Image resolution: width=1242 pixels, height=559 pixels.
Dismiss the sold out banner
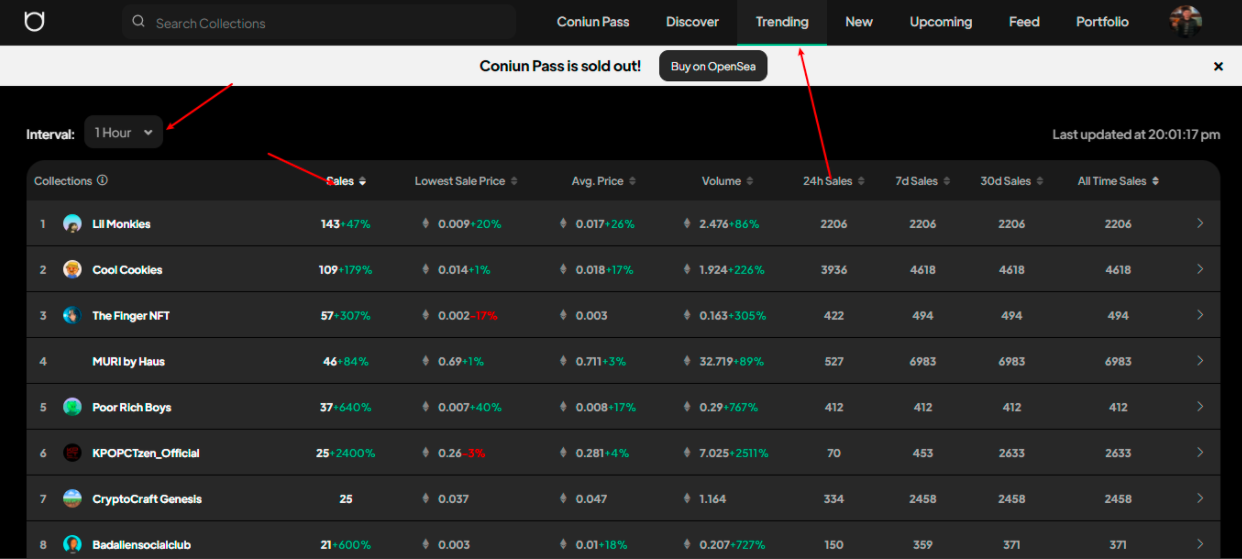tap(1218, 66)
